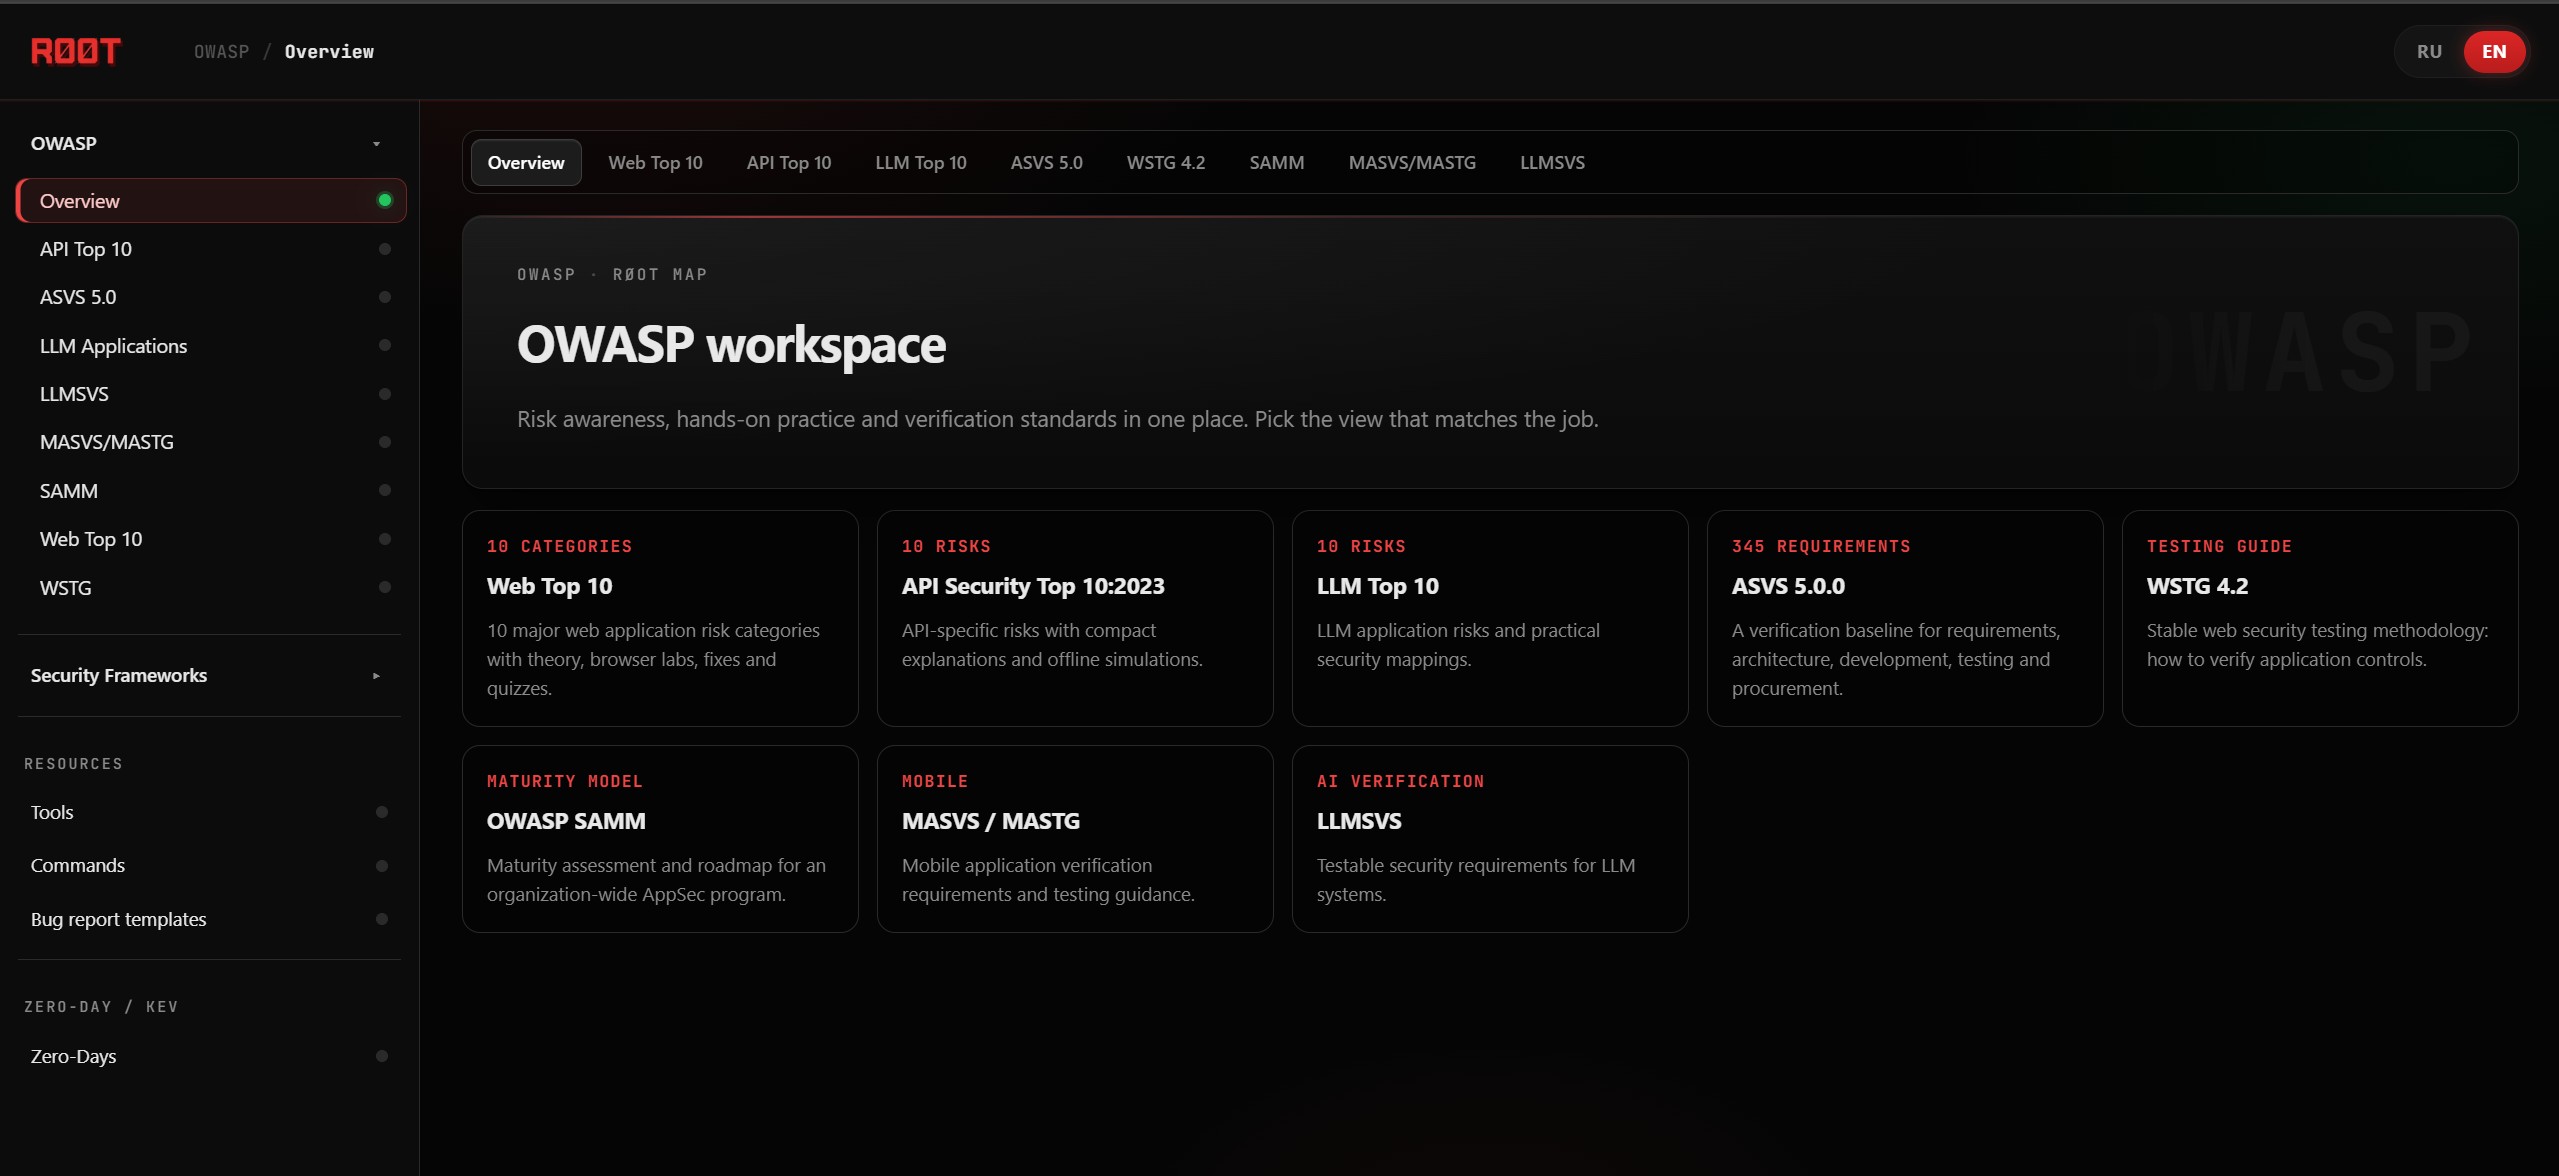
Task: Open the OWASP SAMM card
Action: tap(660, 839)
